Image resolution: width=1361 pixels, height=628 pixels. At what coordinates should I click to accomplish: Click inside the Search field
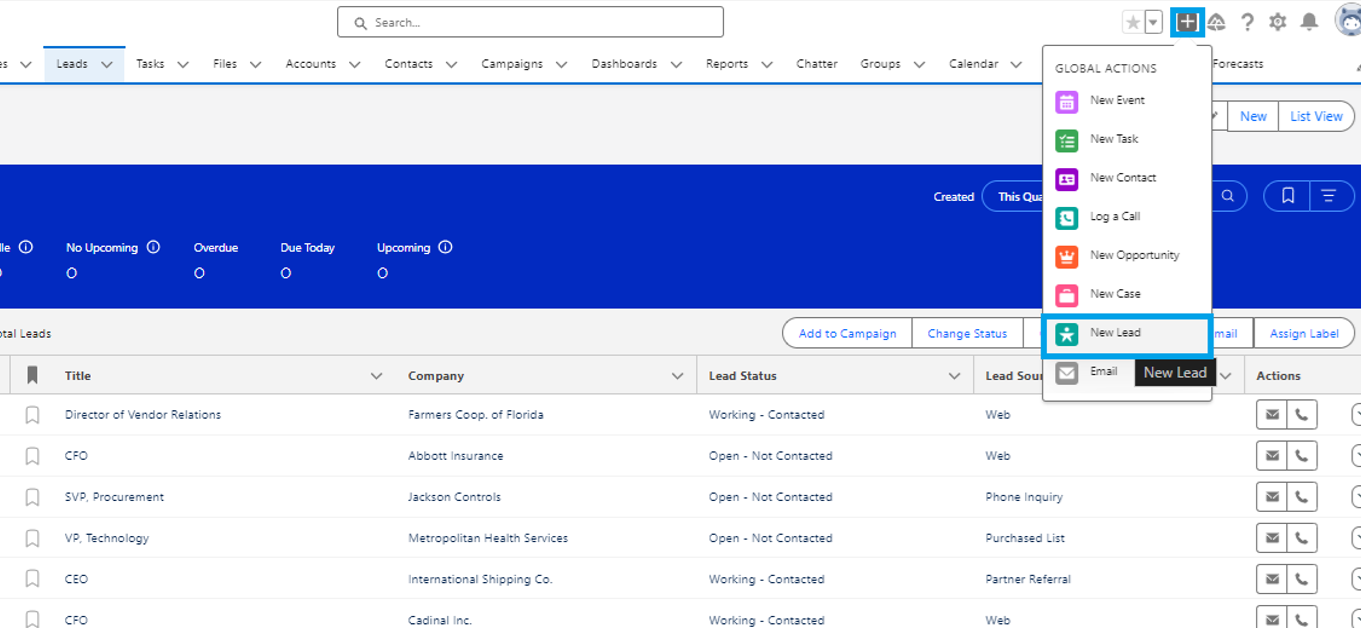pos(530,21)
